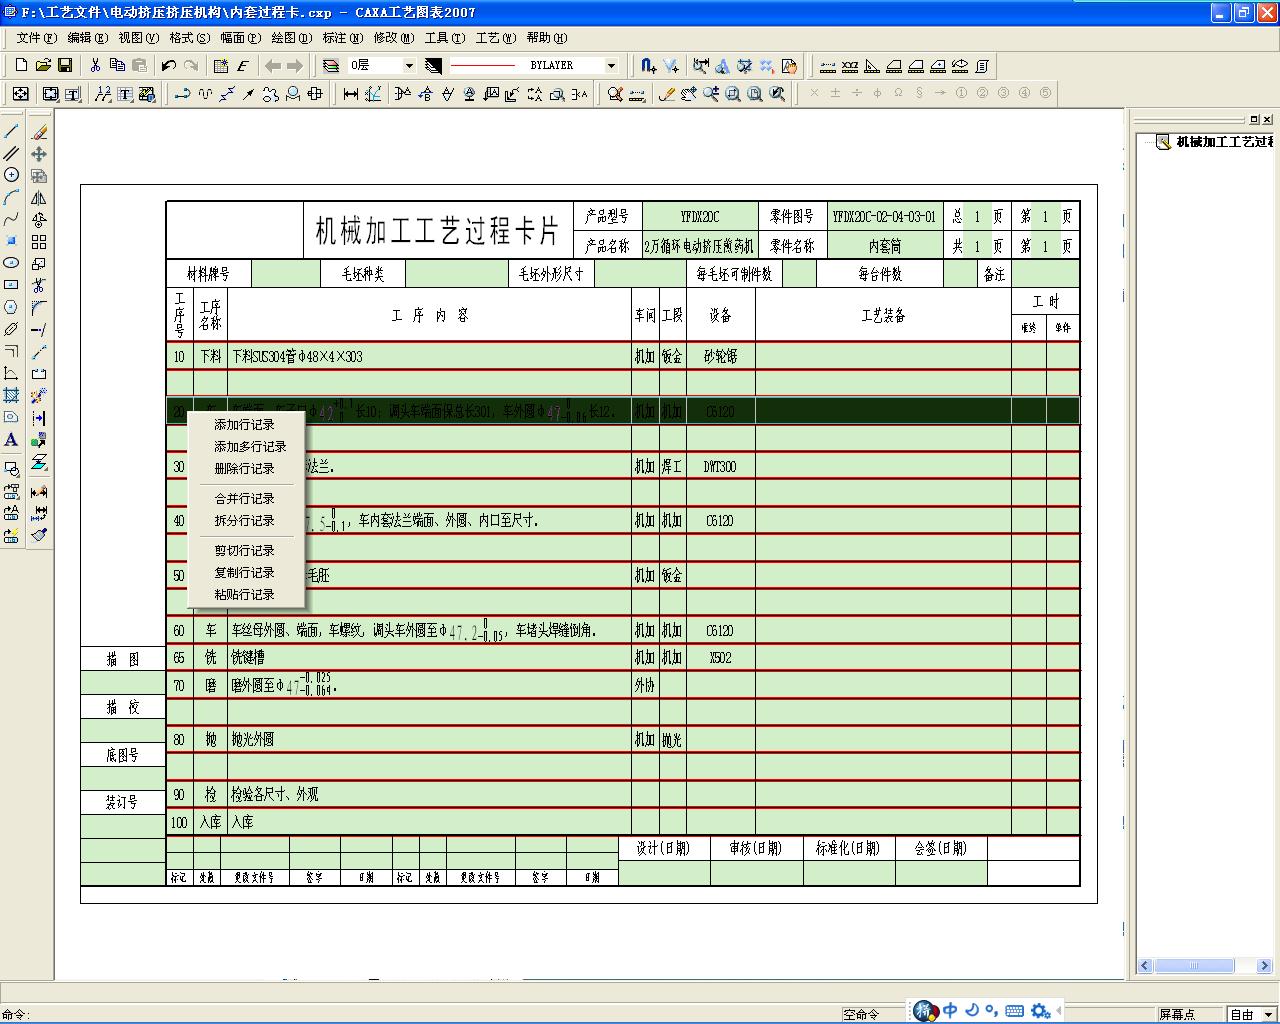Click the YFDX20C product model cell
This screenshot has height=1024, width=1280.
click(700, 217)
